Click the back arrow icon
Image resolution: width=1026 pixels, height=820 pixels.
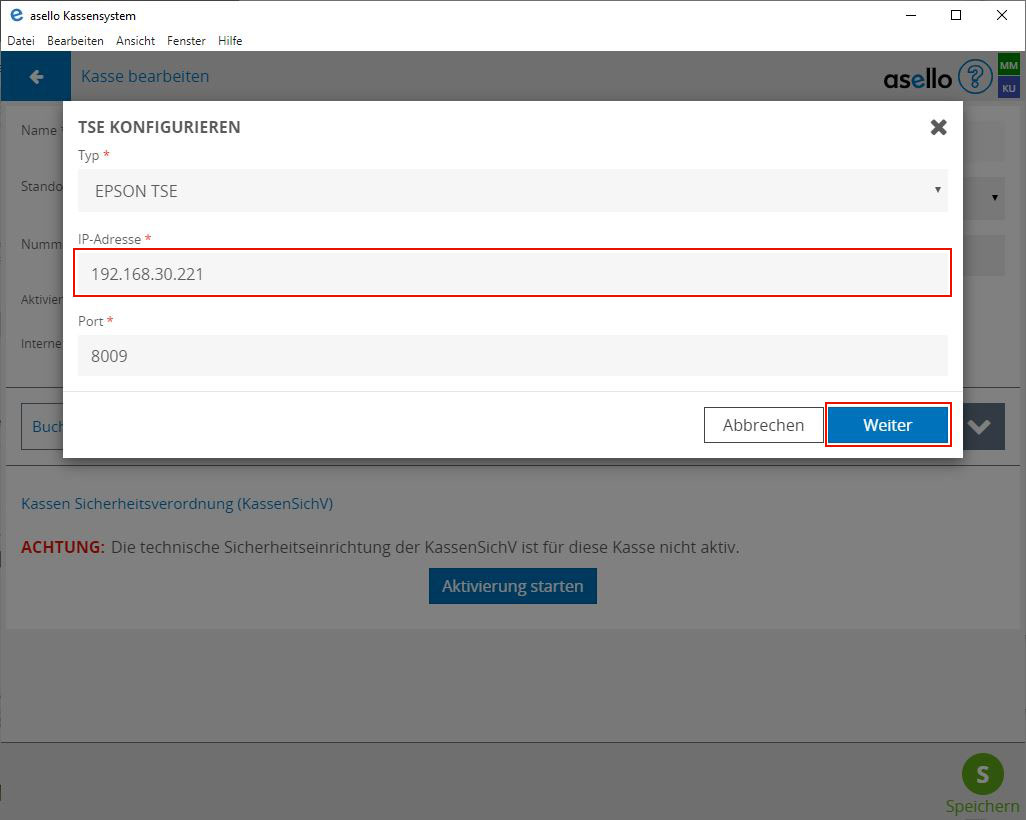click(x=37, y=77)
